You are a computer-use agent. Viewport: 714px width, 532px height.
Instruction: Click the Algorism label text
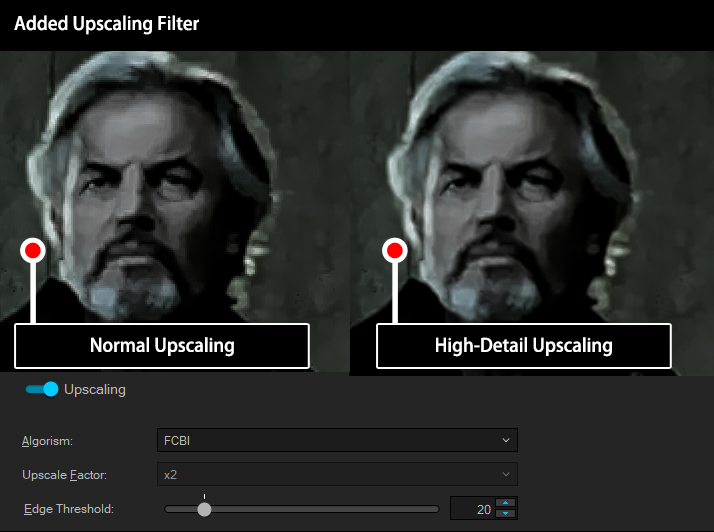click(47, 441)
